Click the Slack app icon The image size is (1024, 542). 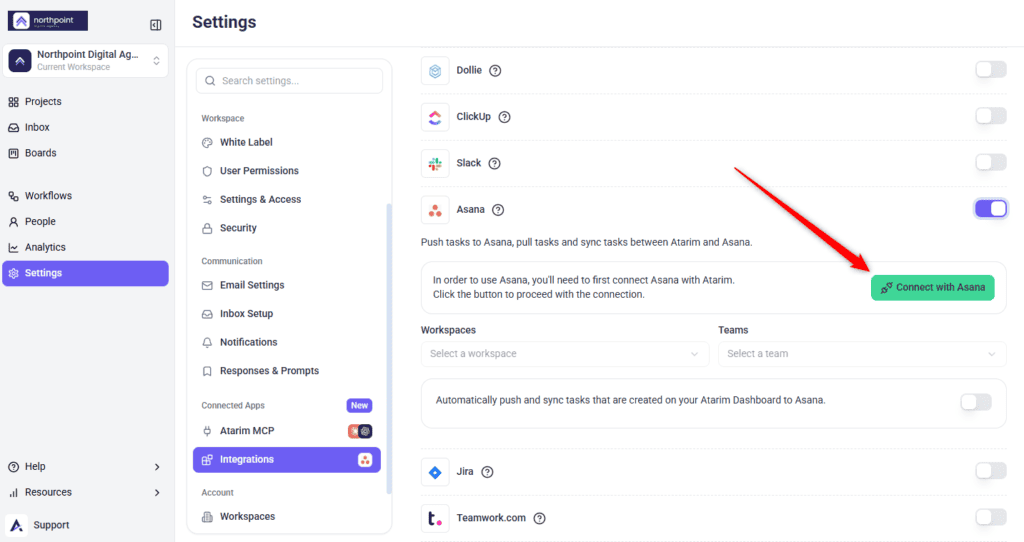[x=435, y=163]
